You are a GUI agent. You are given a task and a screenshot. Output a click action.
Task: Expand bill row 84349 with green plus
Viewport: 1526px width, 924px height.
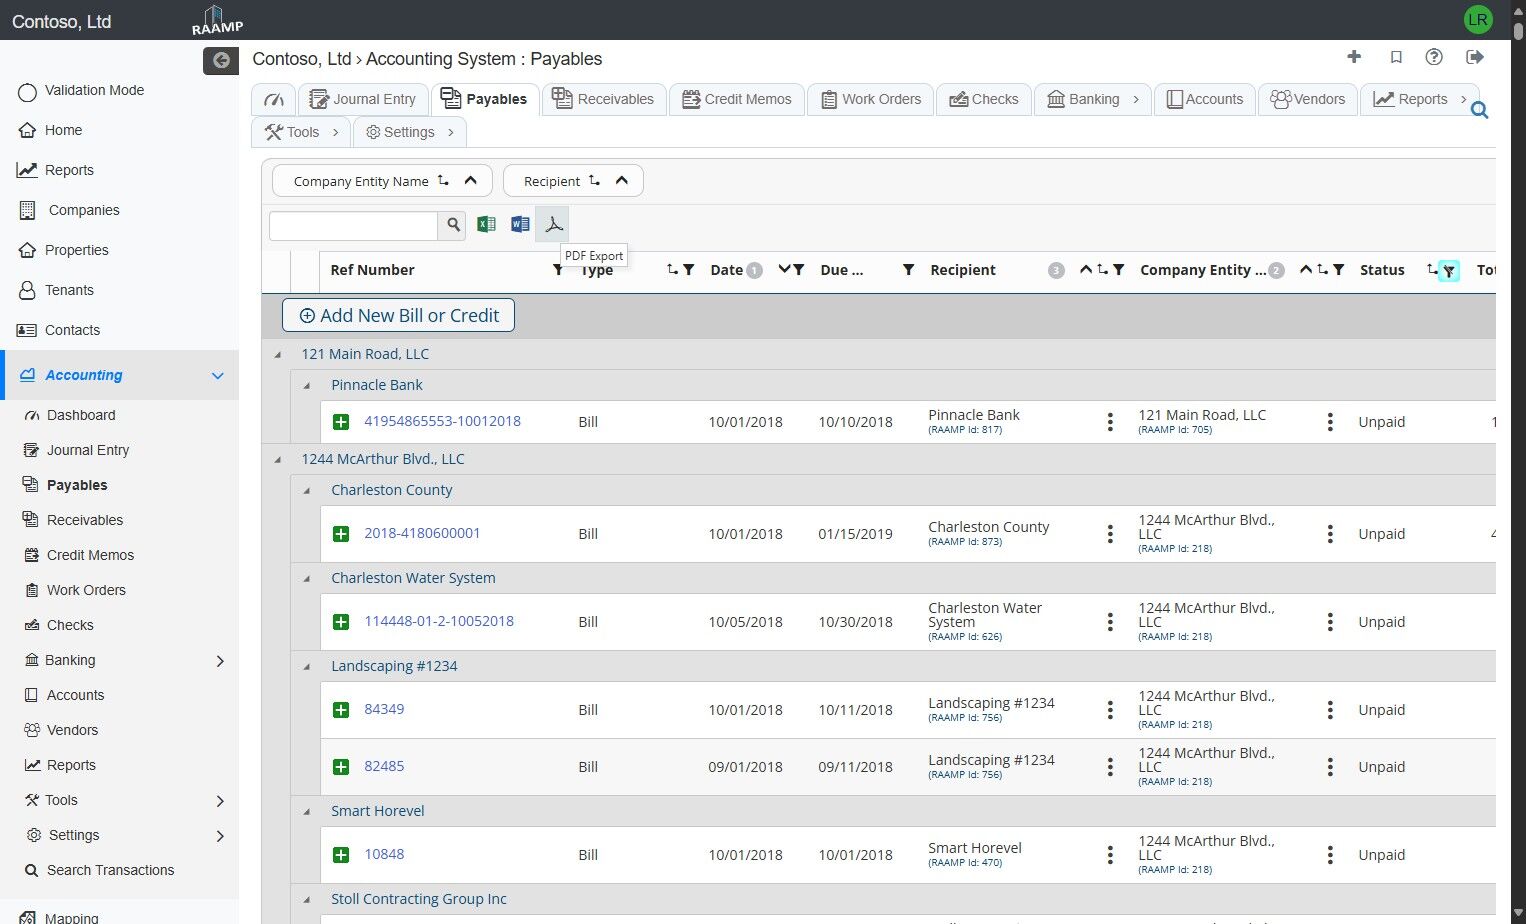[x=341, y=710]
